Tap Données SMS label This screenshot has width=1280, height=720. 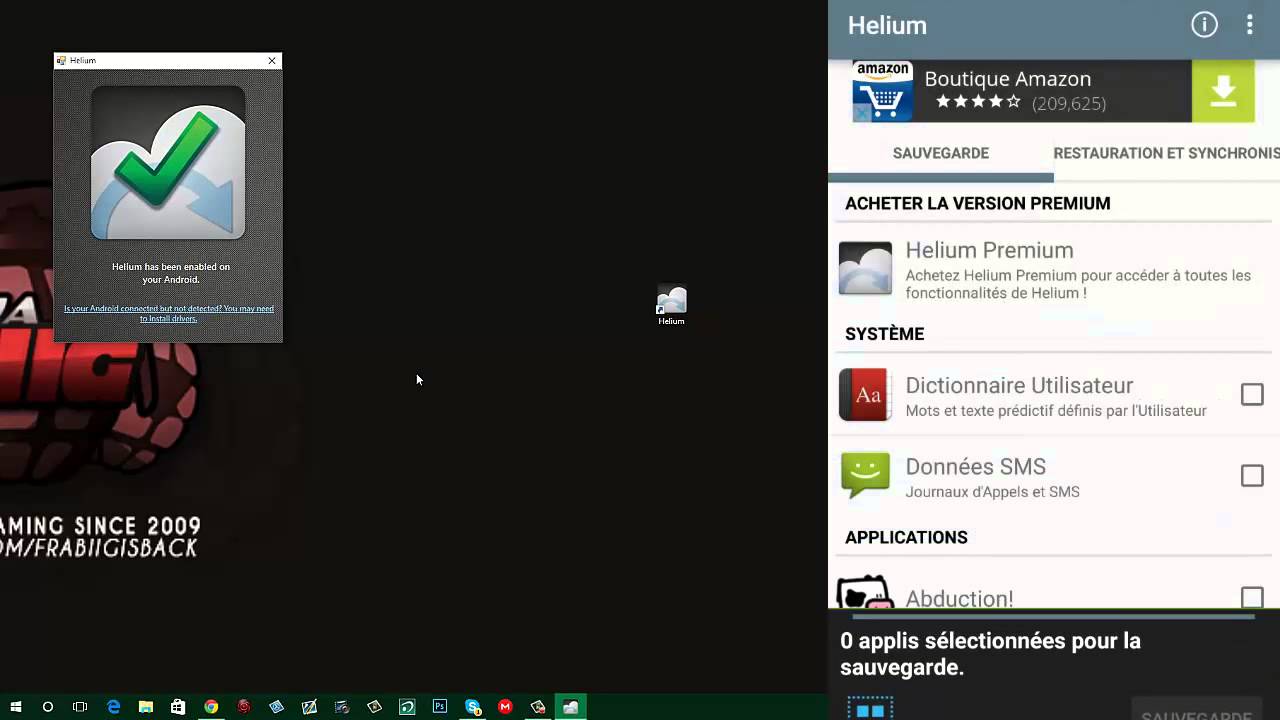click(x=975, y=466)
